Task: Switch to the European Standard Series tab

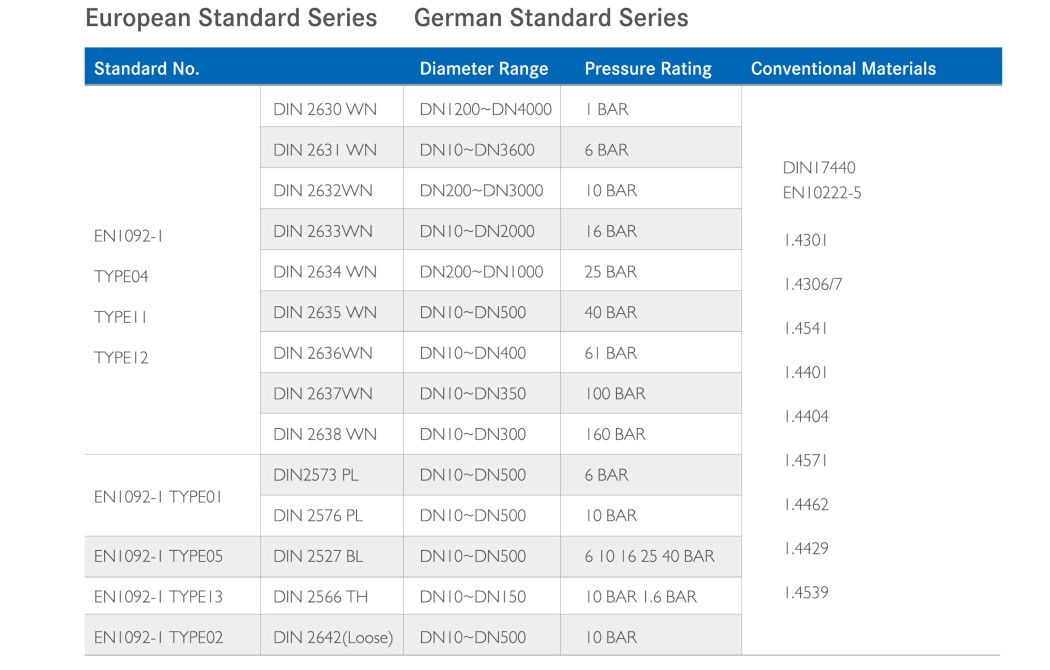Action: coord(231,18)
